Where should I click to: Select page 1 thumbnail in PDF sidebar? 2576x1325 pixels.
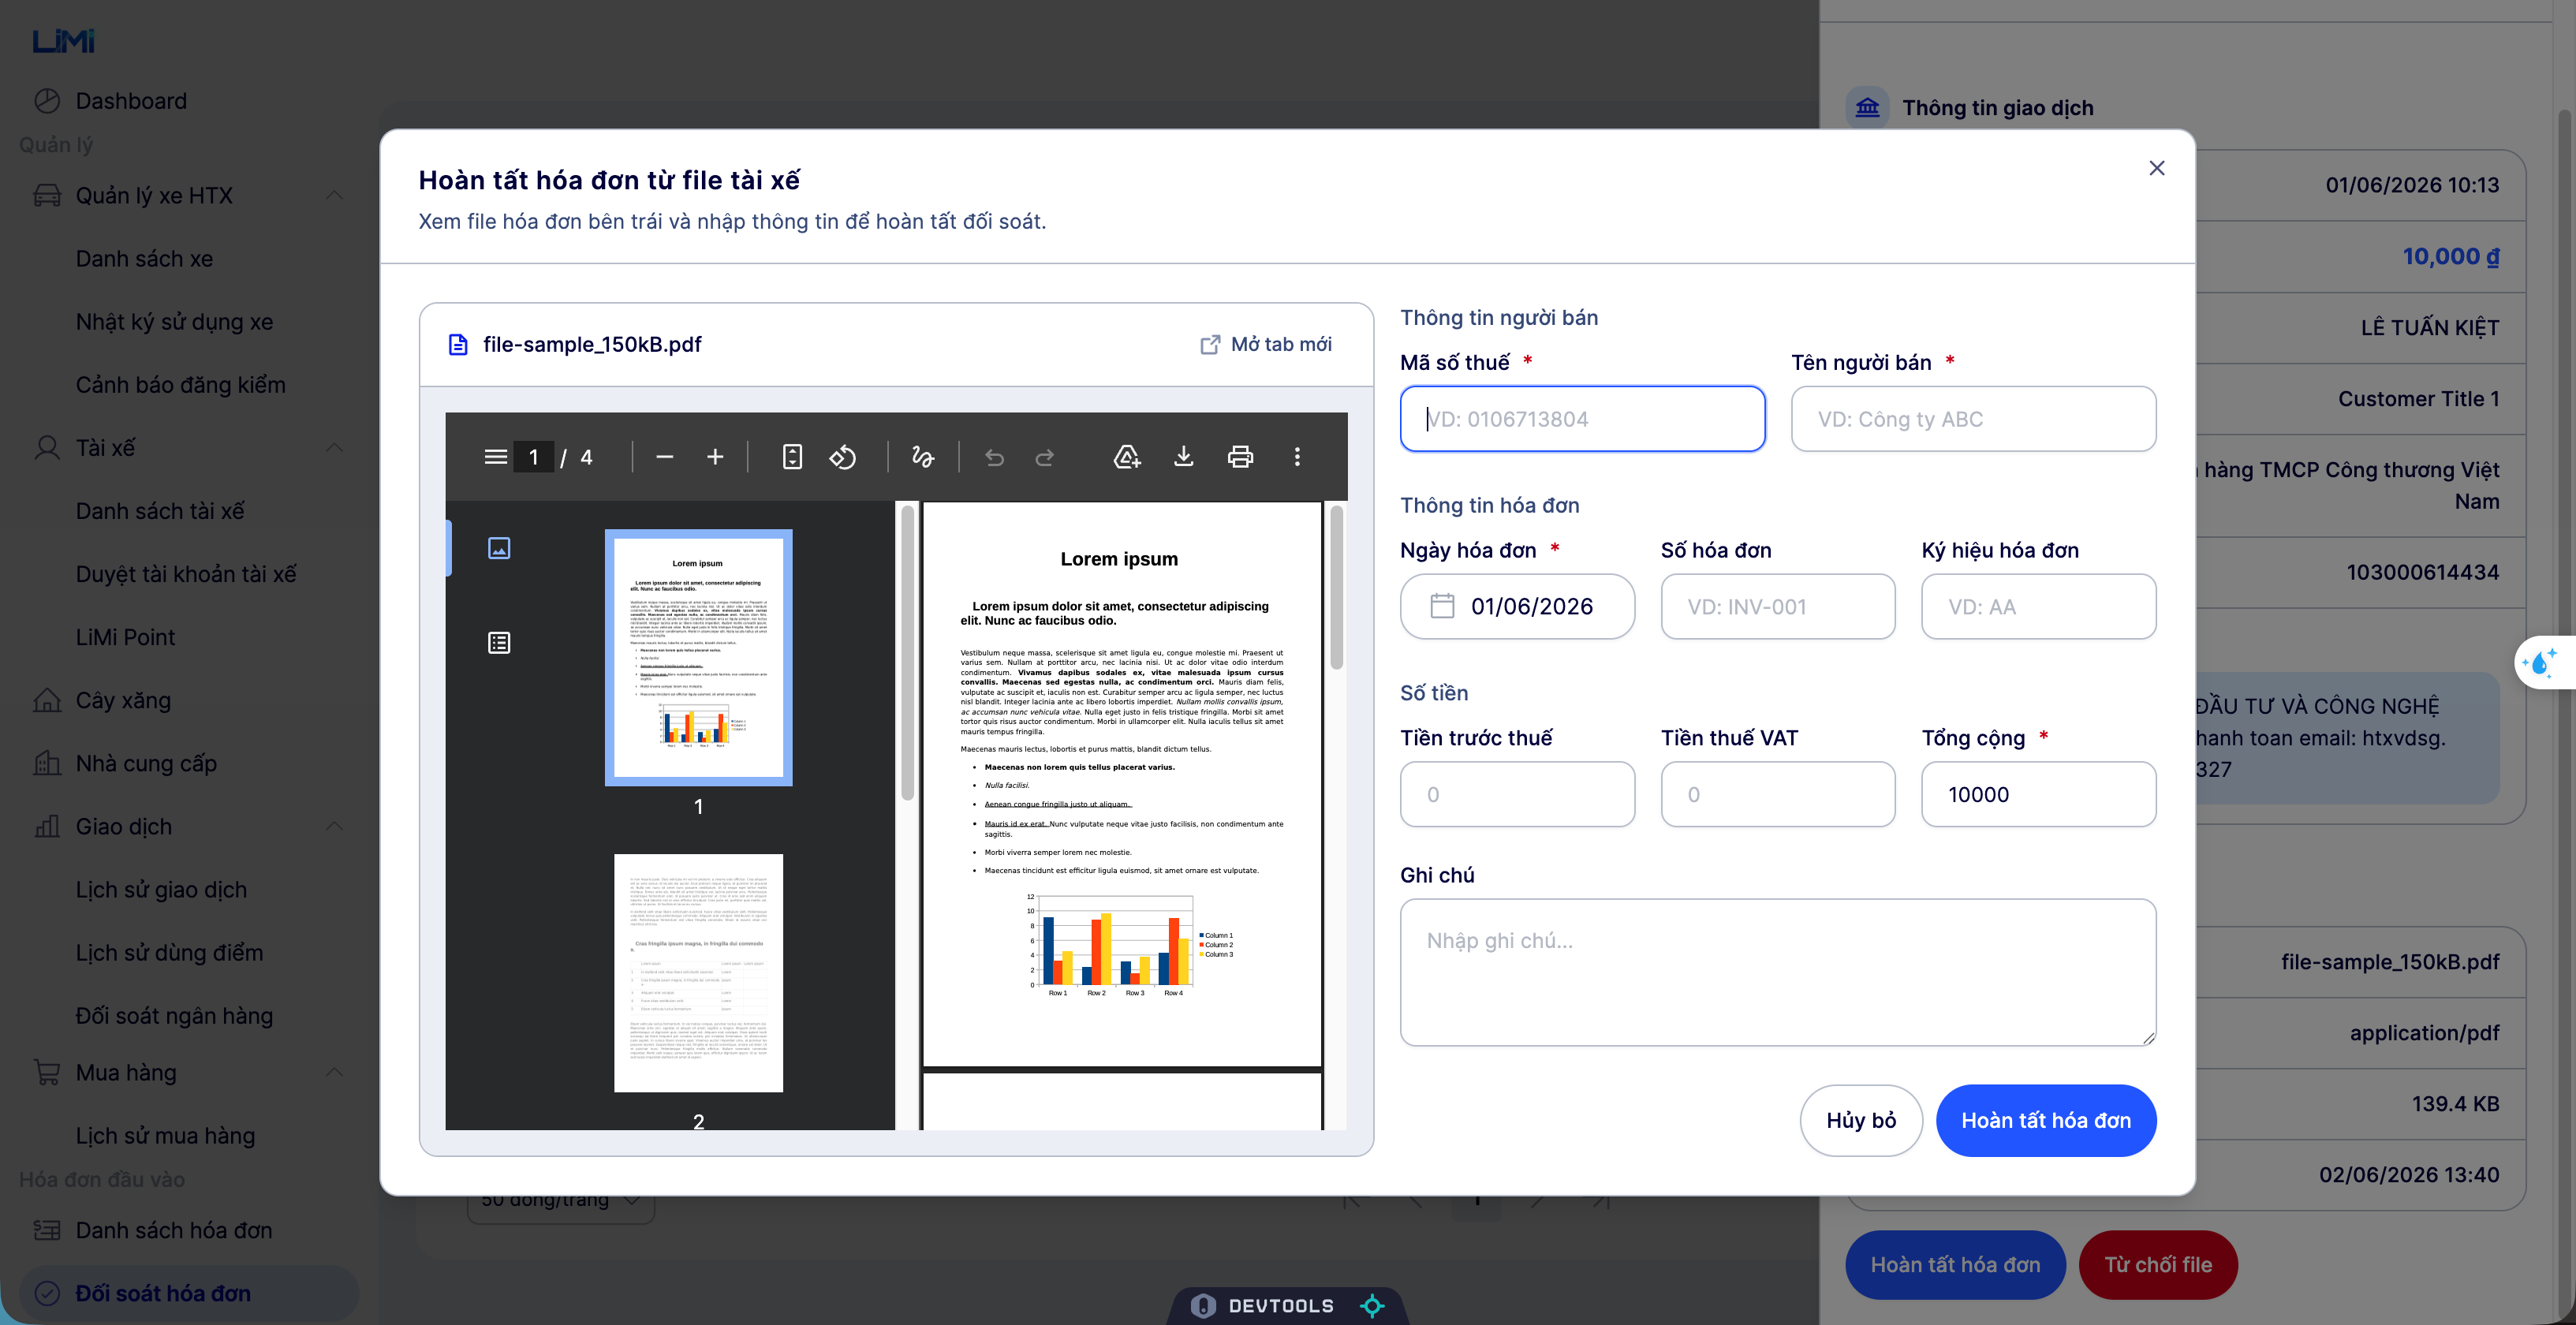[x=698, y=657]
